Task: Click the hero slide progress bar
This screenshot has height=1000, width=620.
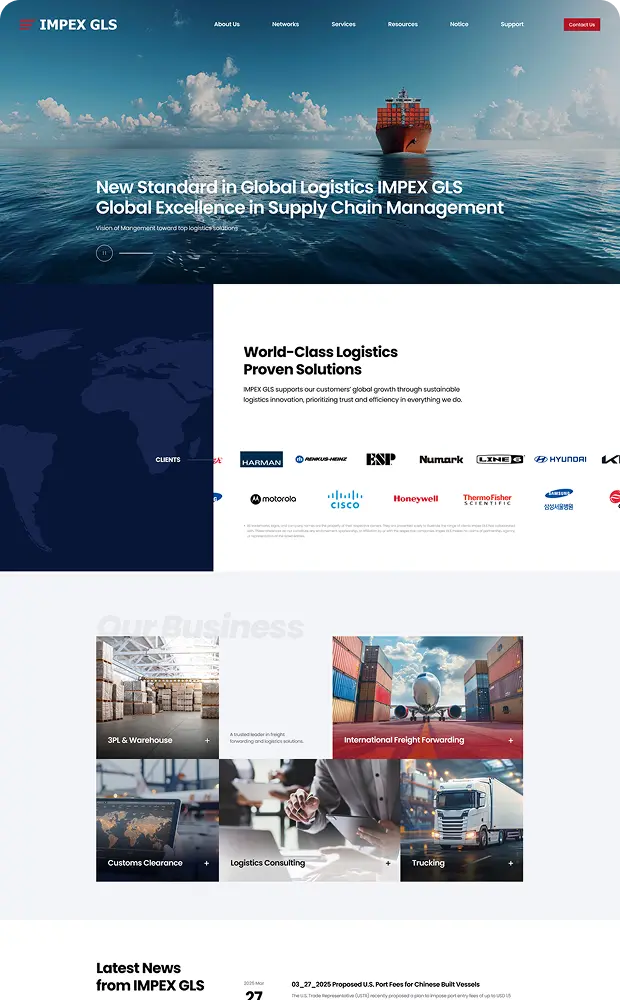Action: 137,253
